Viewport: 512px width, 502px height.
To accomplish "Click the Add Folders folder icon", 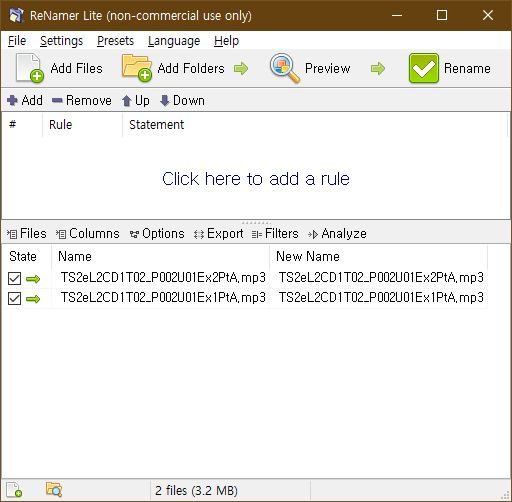I will (137, 68).
